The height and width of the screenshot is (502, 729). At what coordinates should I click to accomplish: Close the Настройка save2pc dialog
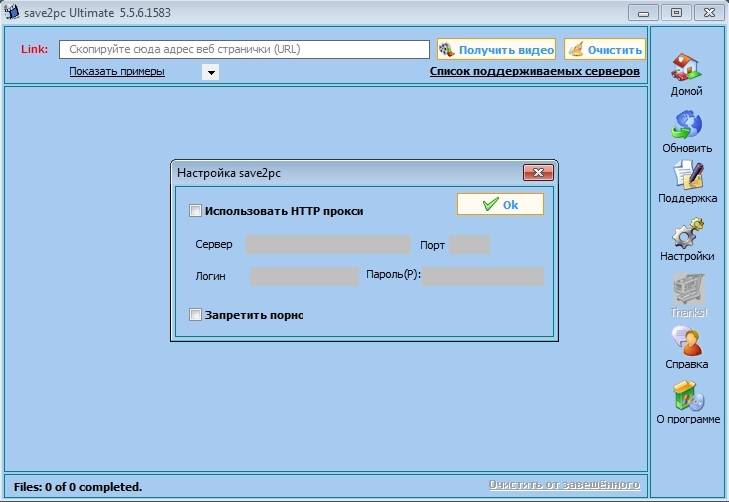(538, 172)
